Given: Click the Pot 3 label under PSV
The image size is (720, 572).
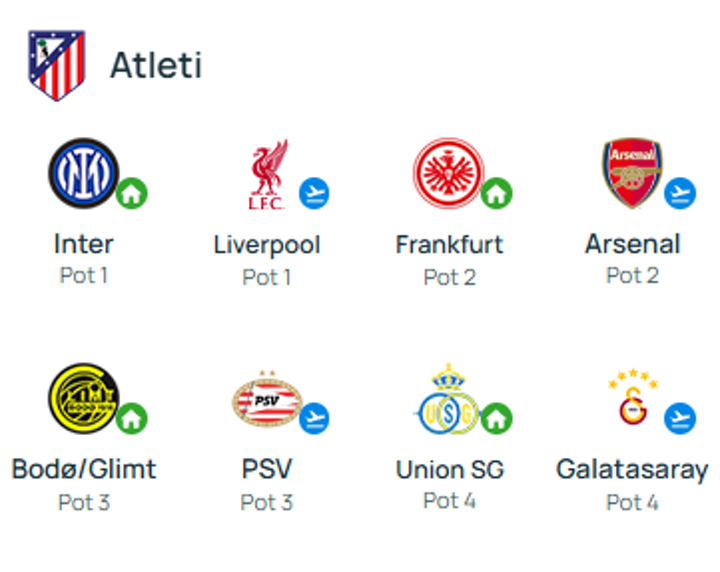Looking at the screenshot, I should click(x=267, y=502).
